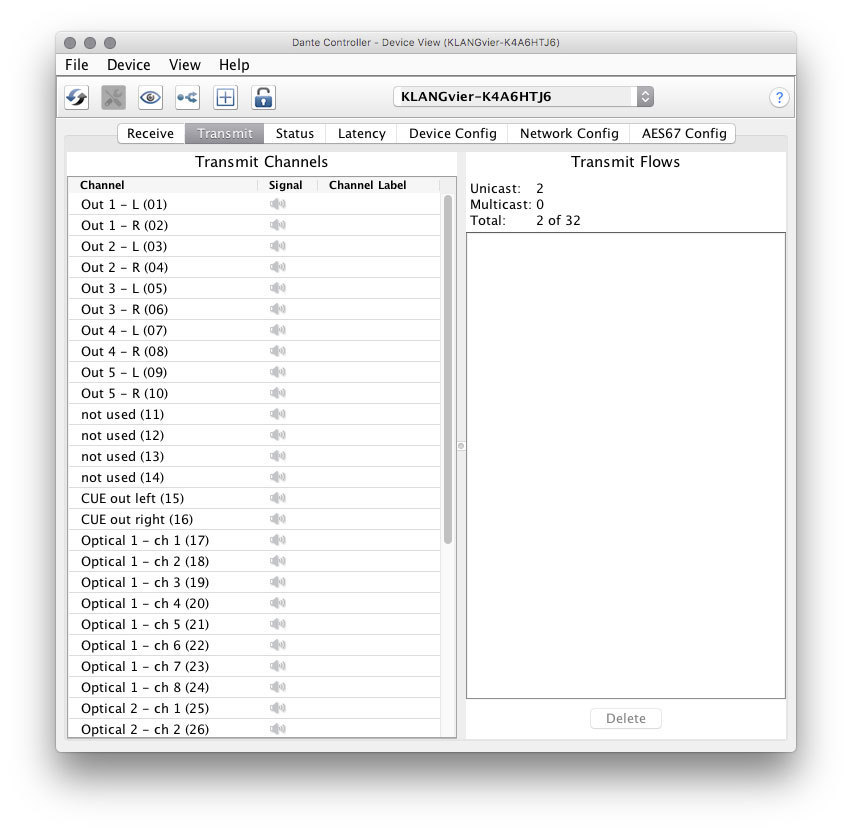The height and width of the screenshot is (832, 852).
Task: Click signal speaker icon for not used (14)
Action: point(278,477)
